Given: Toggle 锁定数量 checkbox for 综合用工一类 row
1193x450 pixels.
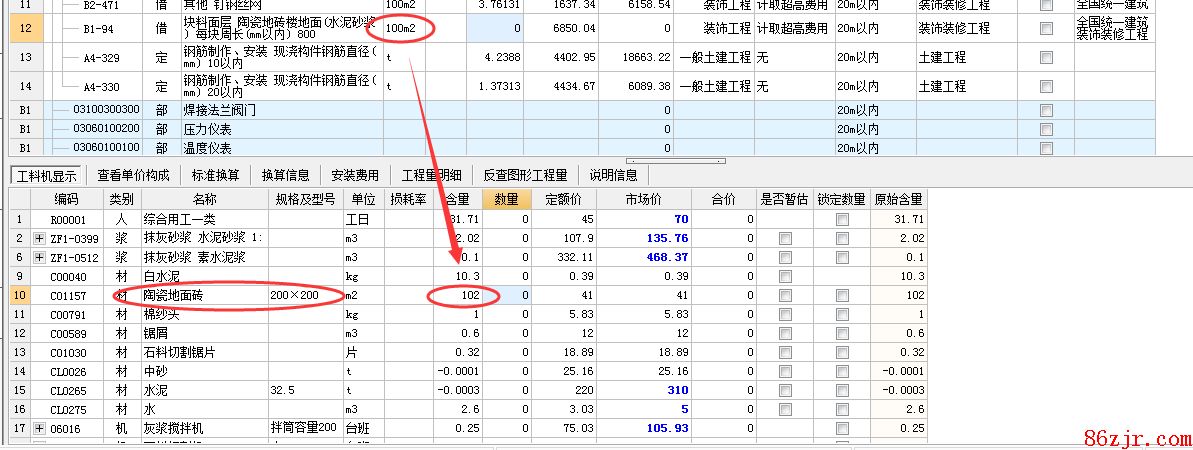Looking at the screenshot, I should click(x=842, y=219).
